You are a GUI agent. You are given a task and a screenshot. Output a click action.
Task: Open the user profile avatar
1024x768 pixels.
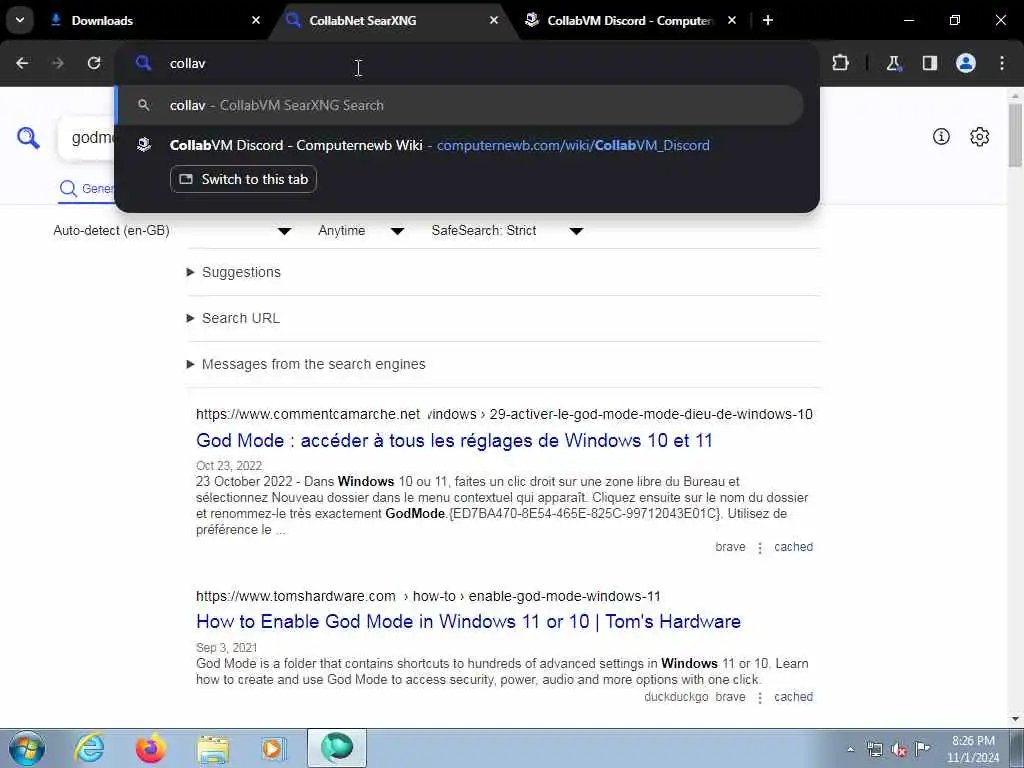coord(966,63)
